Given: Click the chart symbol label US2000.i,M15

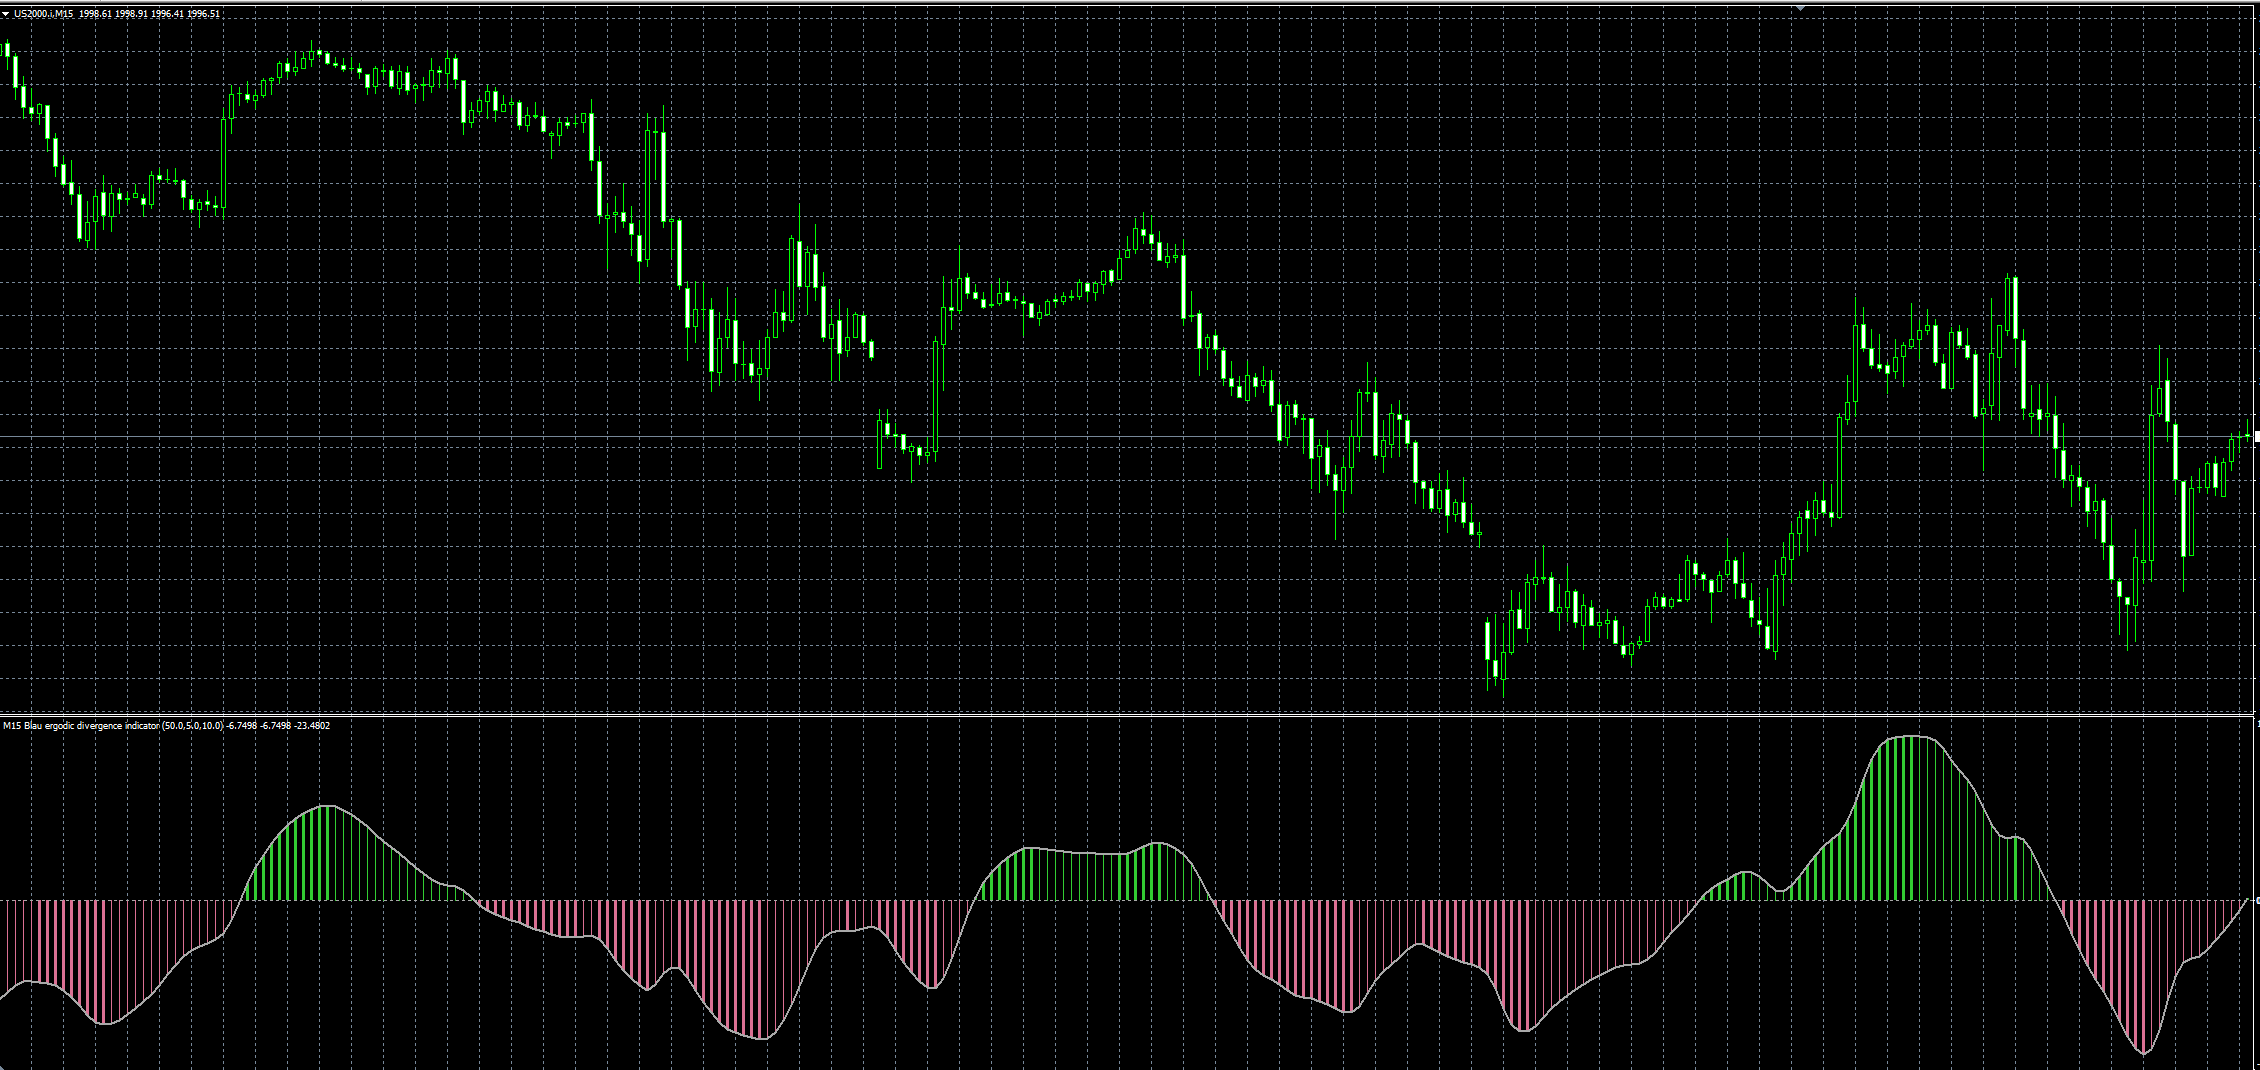Looking at the screenshot, I should pos(43,14).
